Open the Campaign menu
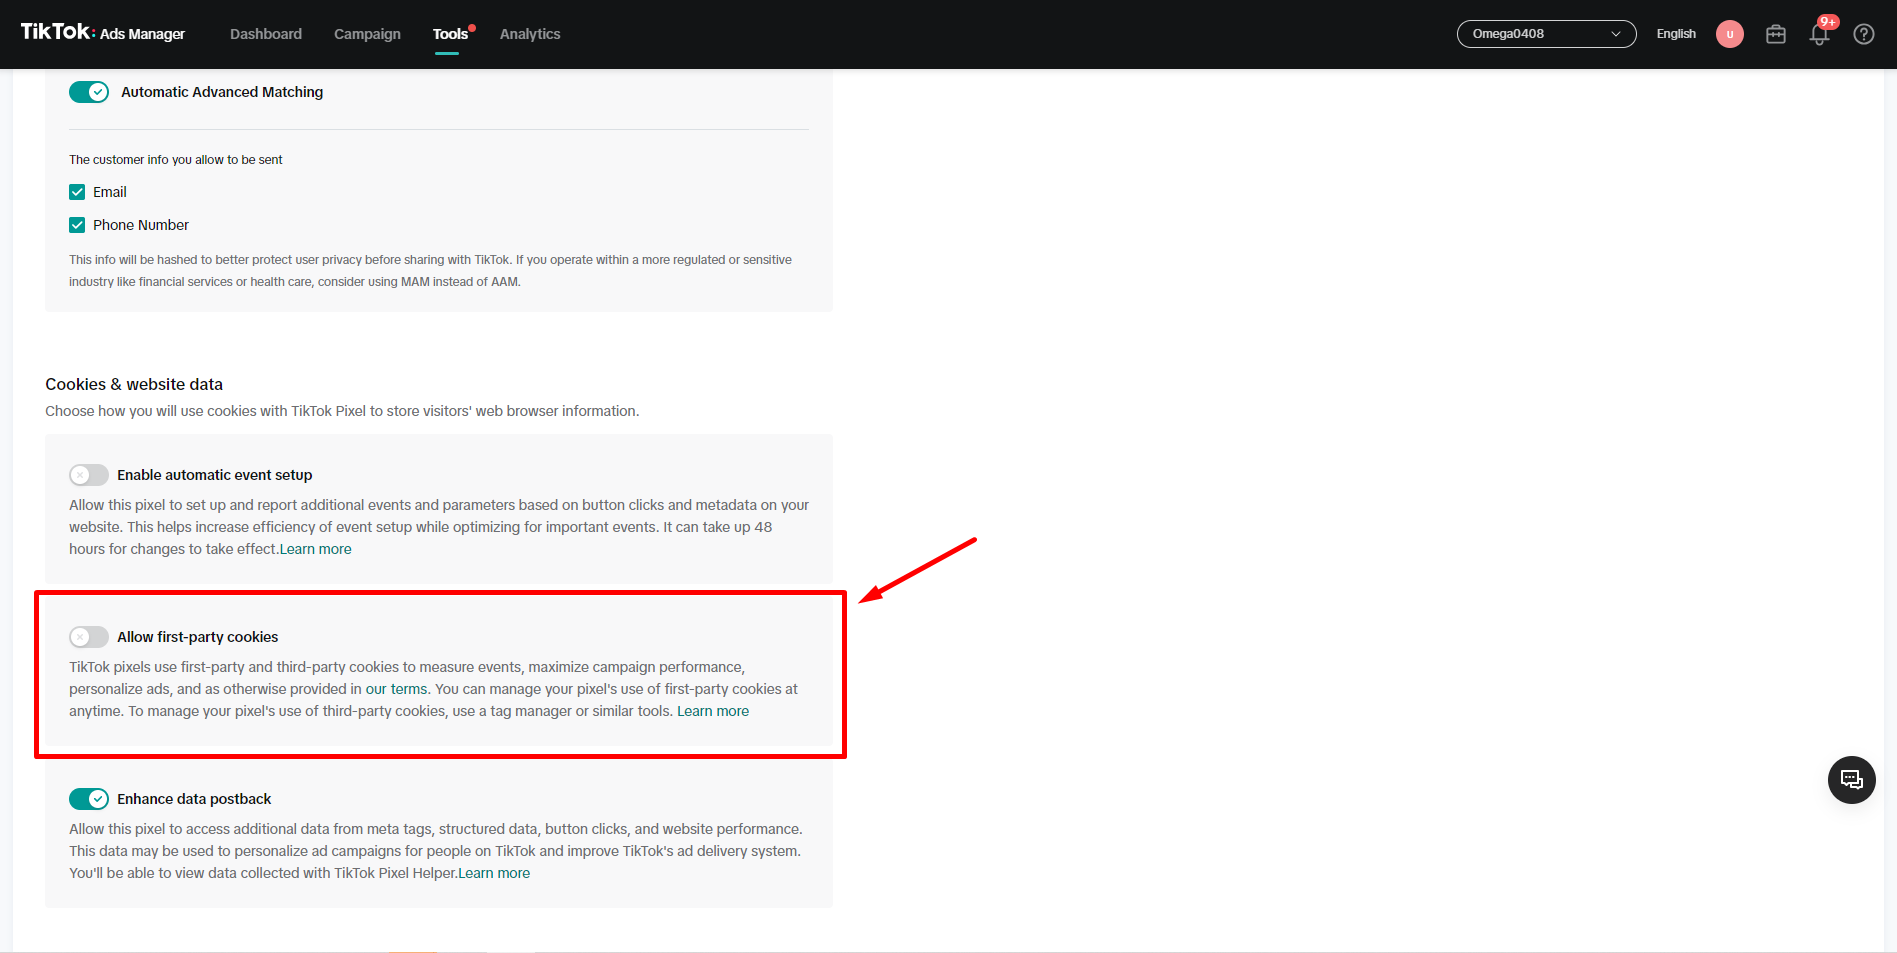 [367, 34]
